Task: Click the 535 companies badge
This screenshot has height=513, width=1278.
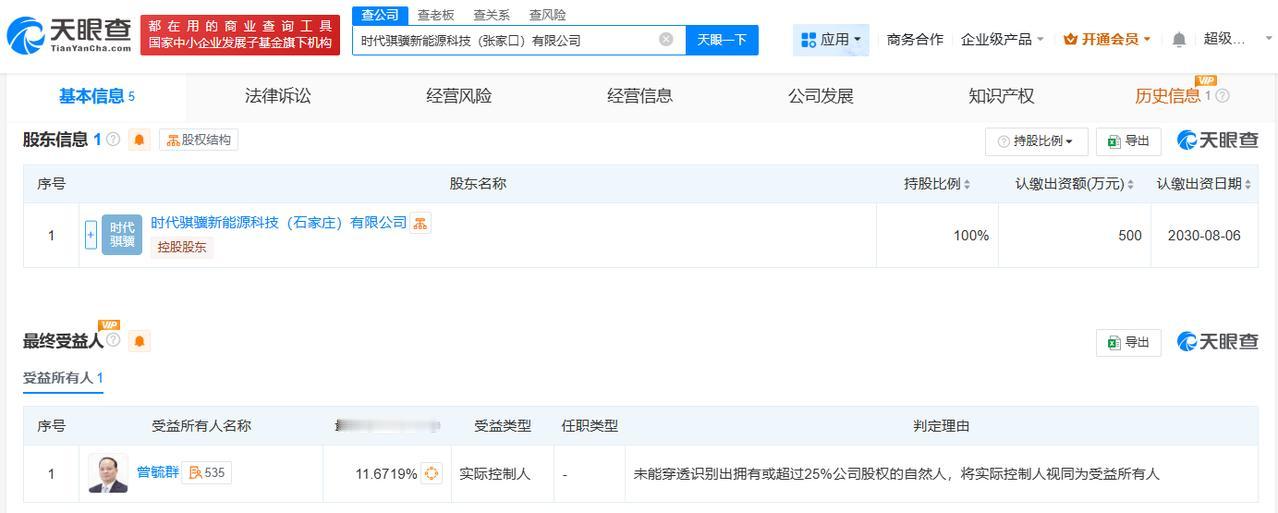Action: 207,472
